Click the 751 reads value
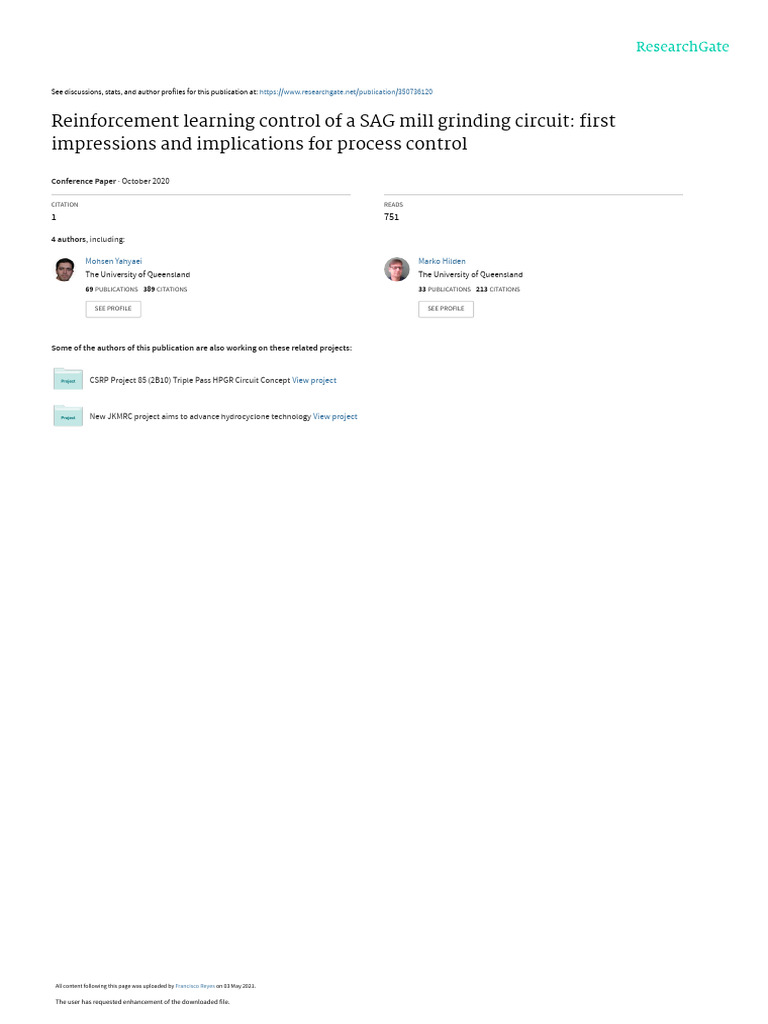 (391, 217)
